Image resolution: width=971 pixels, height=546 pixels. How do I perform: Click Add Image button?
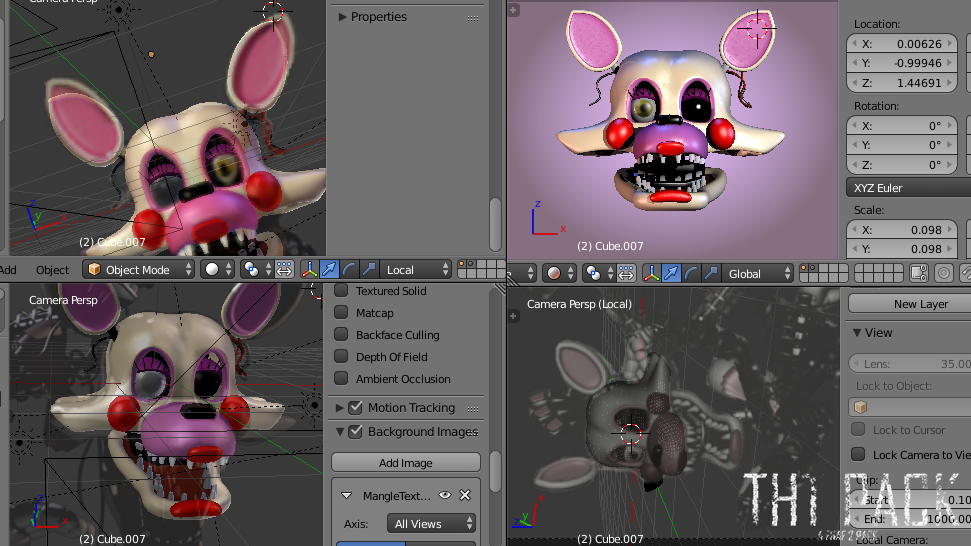point(406,462)
